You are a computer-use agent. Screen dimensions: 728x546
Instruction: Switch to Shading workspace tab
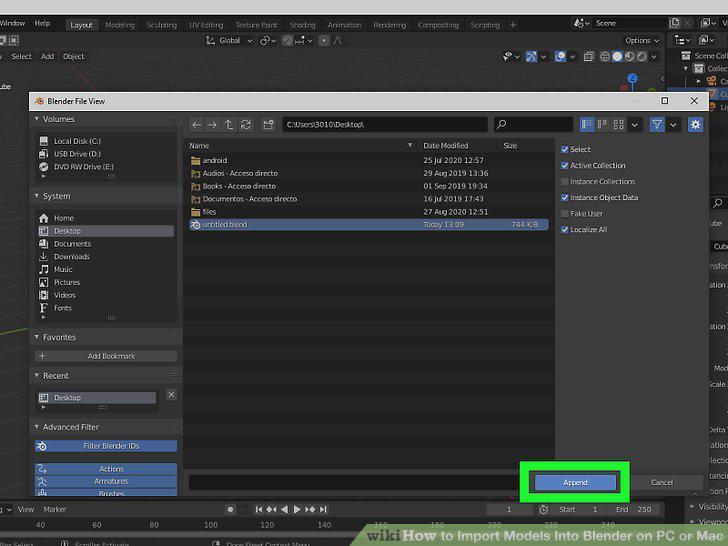[x=303, y=25]
